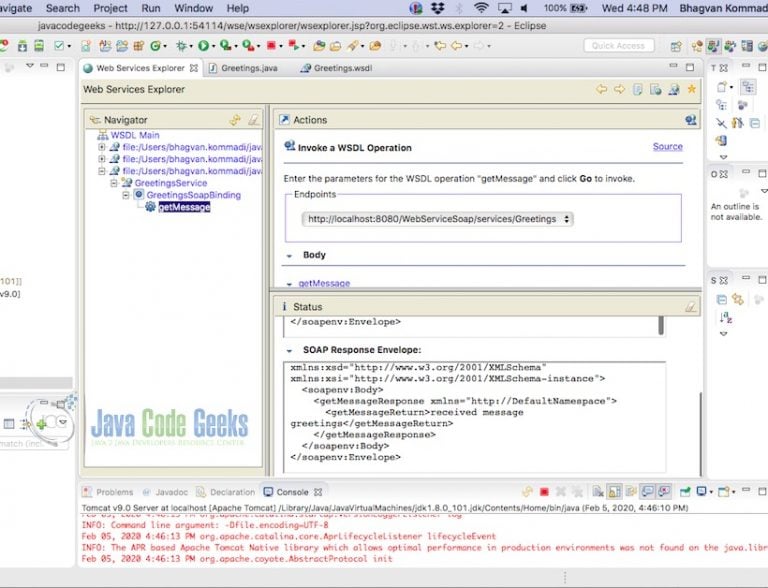The image size is (768, 588).
Task: Click the Open Console icon
Action: click(723, 491)
